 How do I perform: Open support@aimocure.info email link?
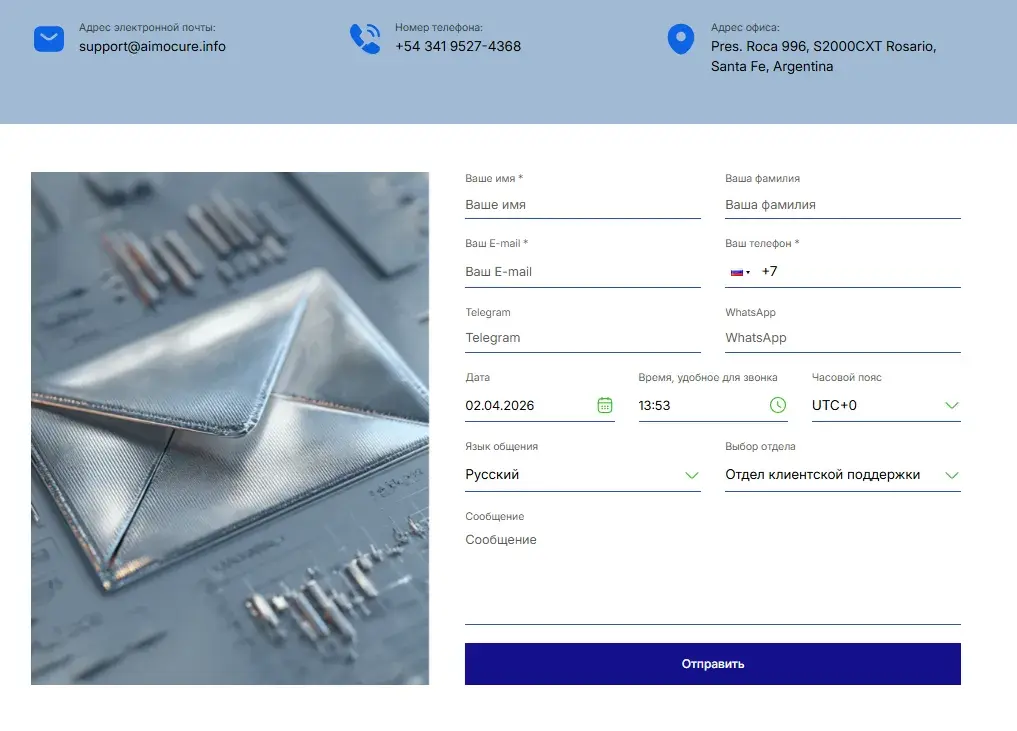tap(152, 47)
